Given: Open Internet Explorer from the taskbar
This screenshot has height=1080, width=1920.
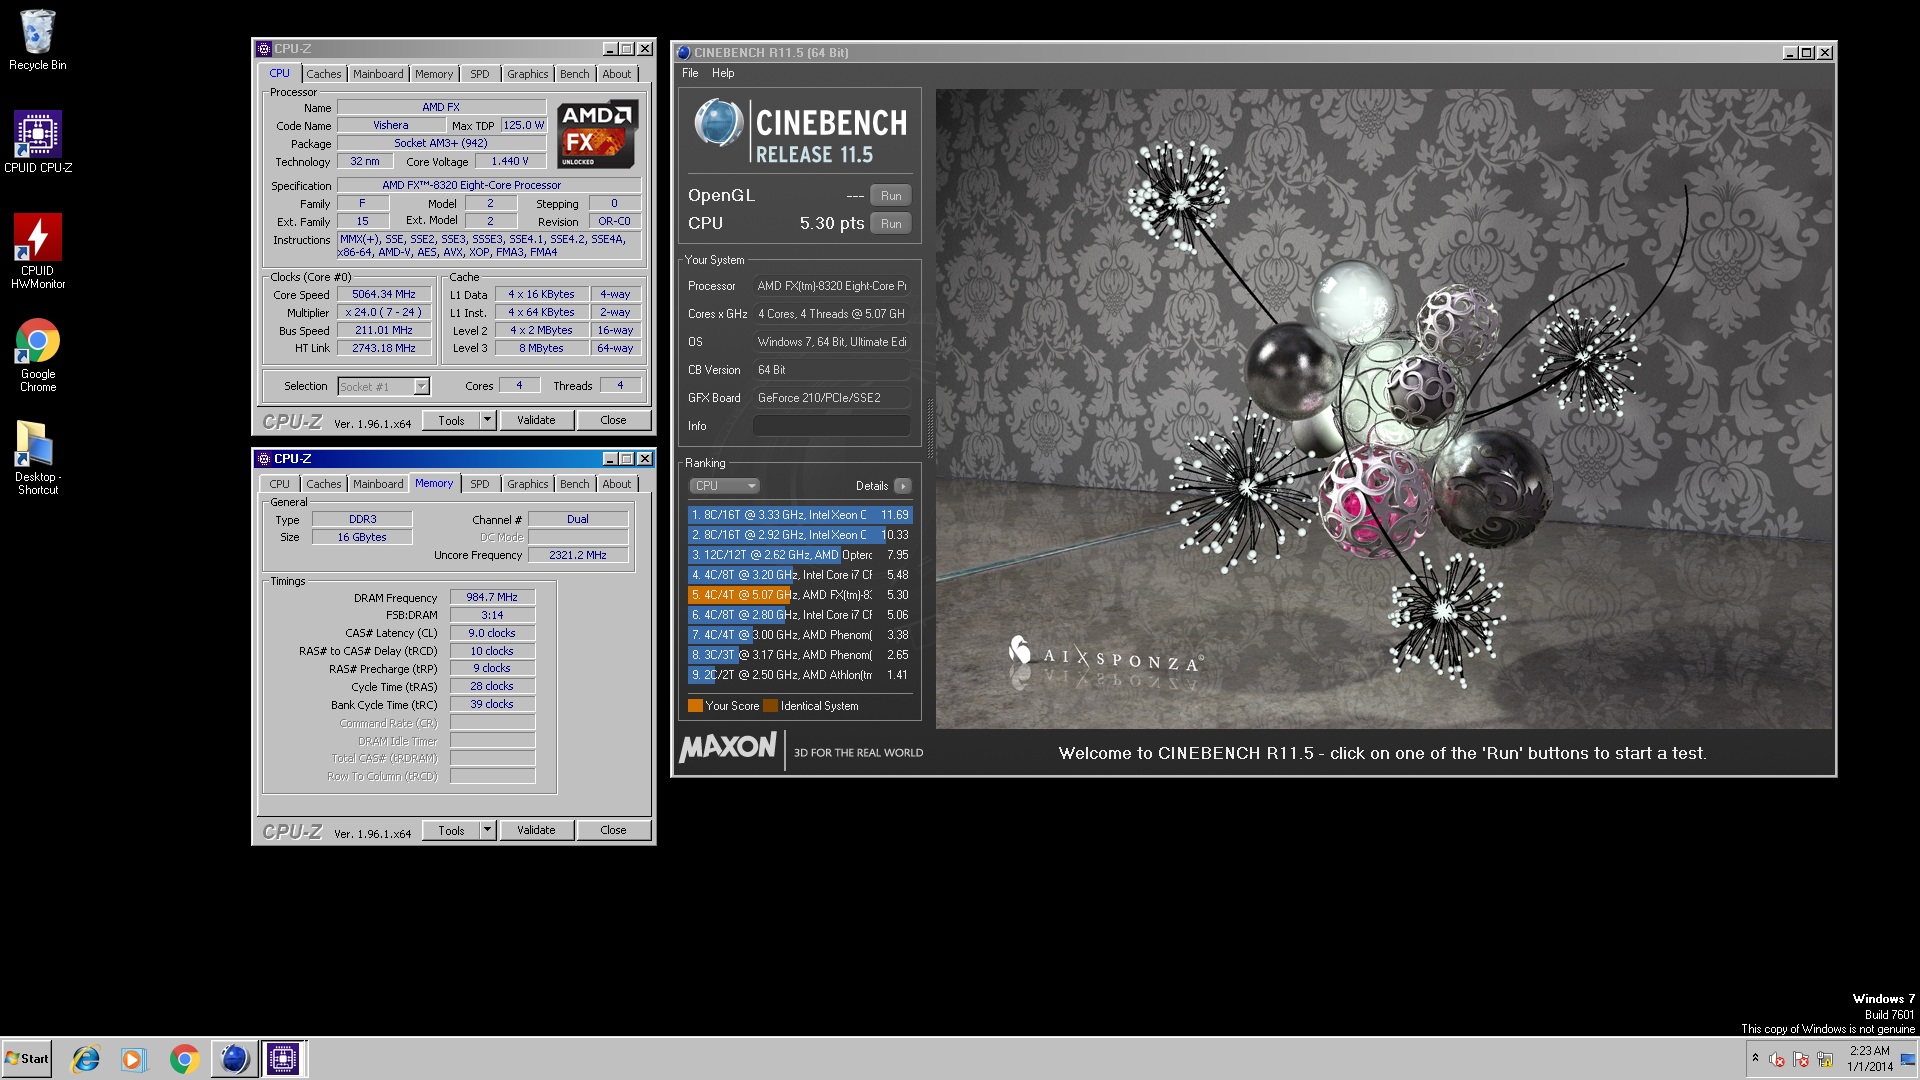Looking at the screenshot, I should [x=86, y=1059].
